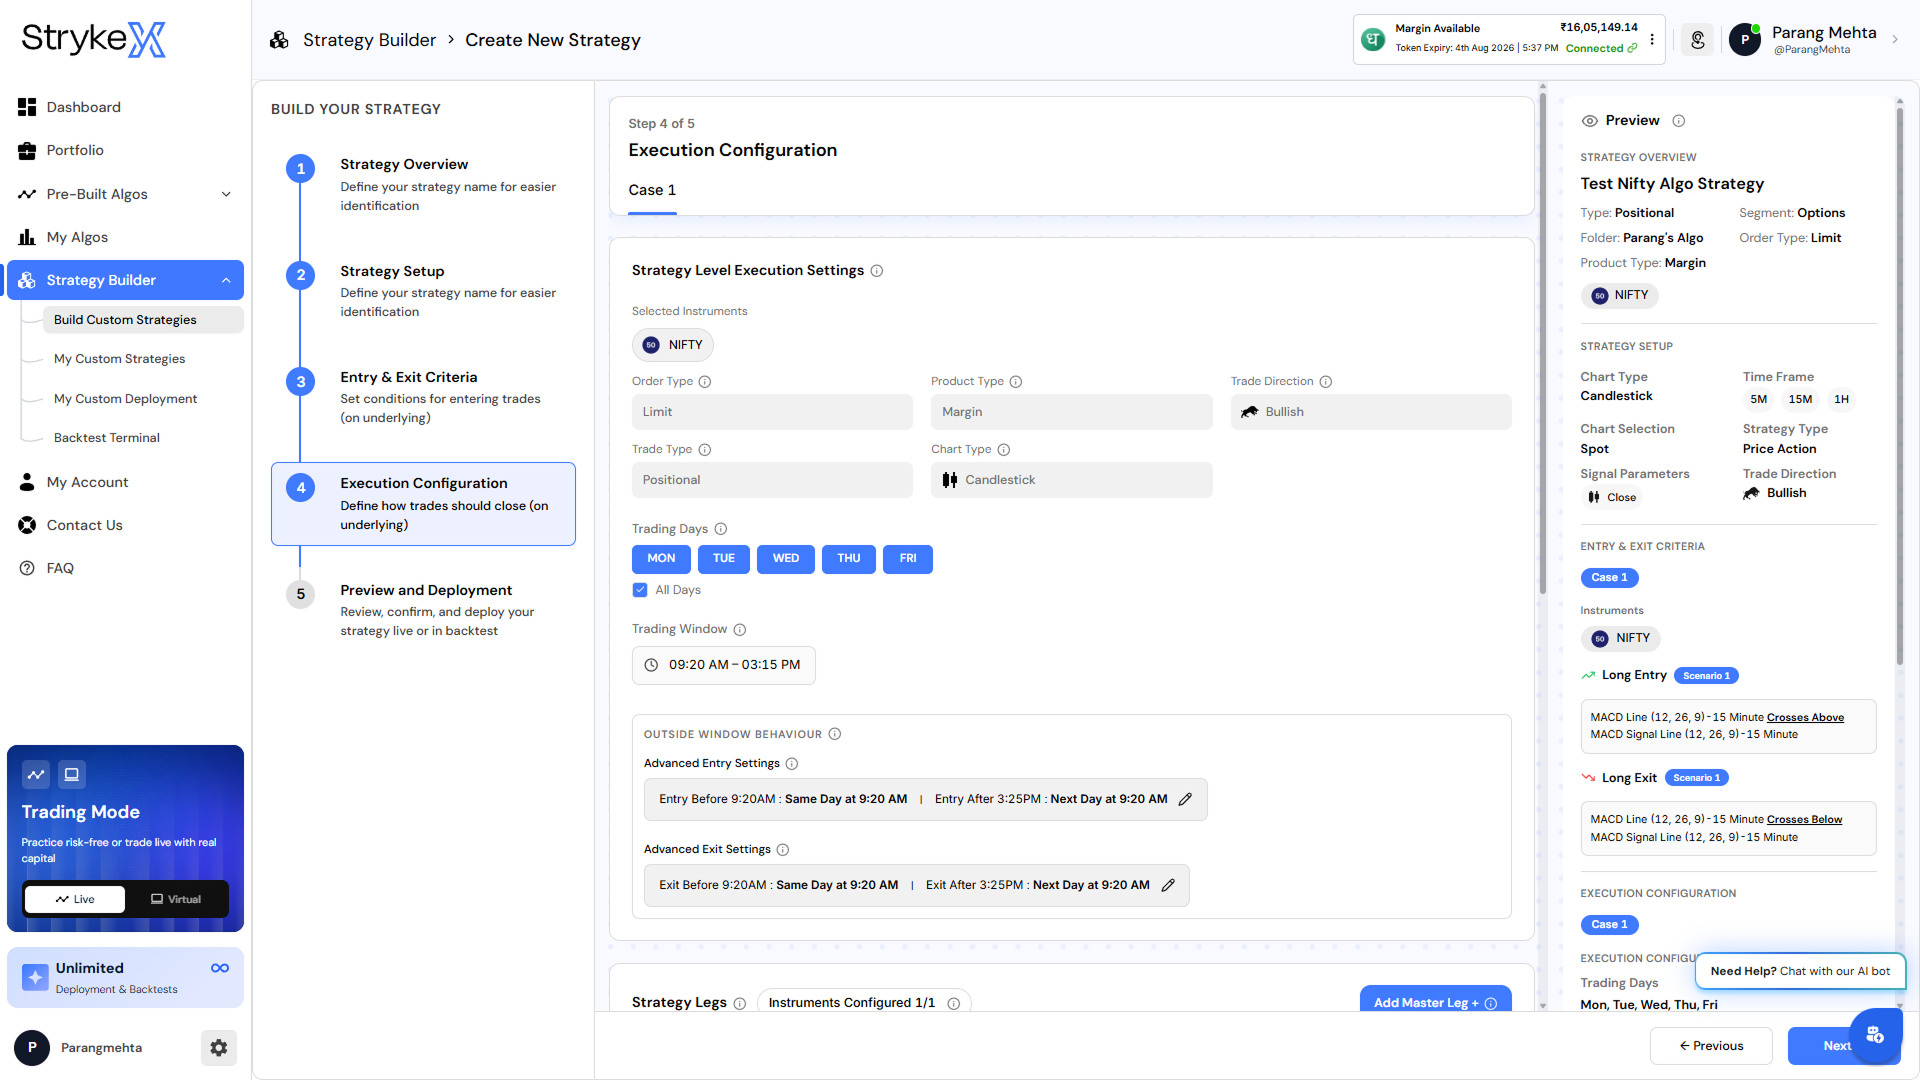Edit Advanced Exit Settings with pencil icon
1920x1080 pixels.
click(x=1168, y=886)
